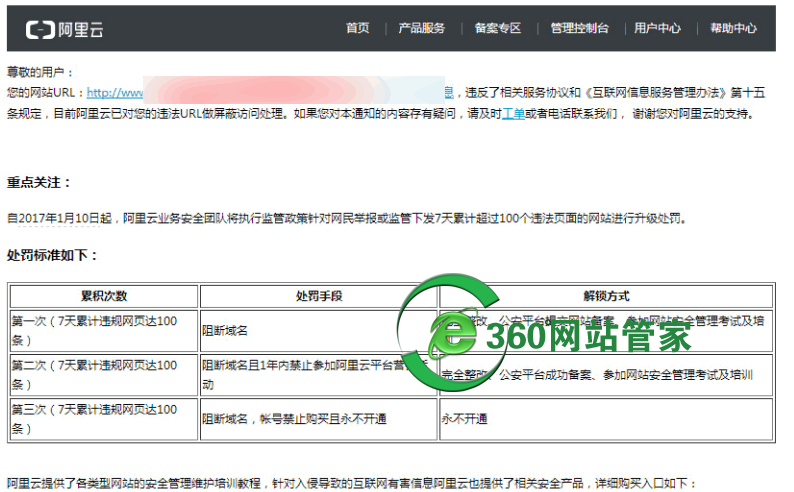Screen dimensions: 794x492
Task: Open 用户中心 in the navigation bar
Action: pyautogui.click(x=657, y=28)
